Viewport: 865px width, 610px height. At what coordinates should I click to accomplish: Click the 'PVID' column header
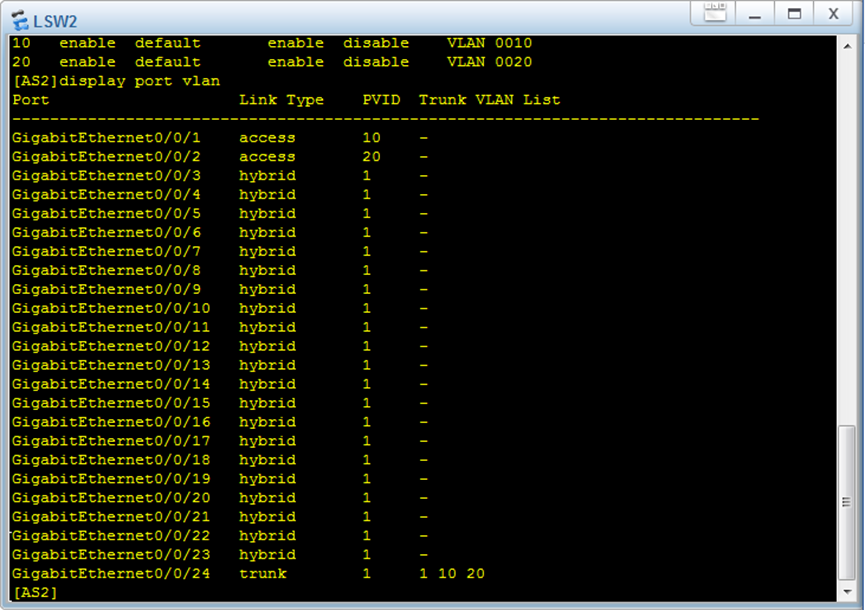[381, 100]
